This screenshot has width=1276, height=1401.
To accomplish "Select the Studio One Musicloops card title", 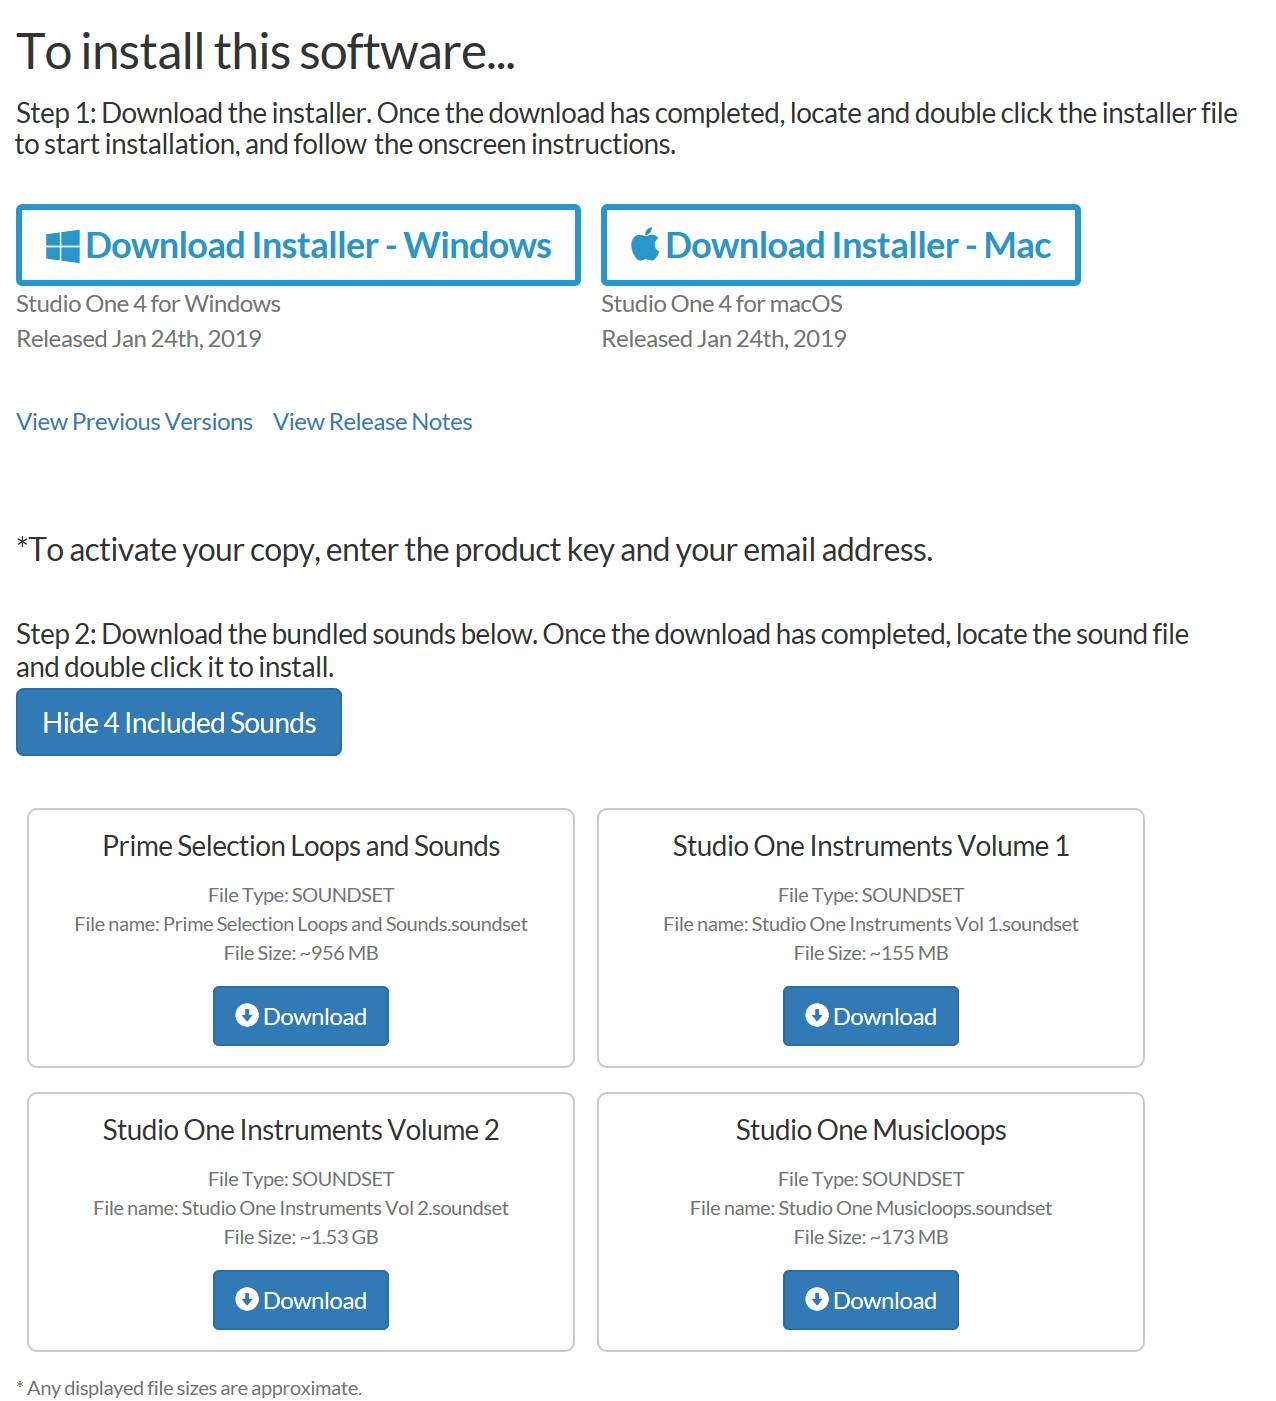I will (870, 1130).
